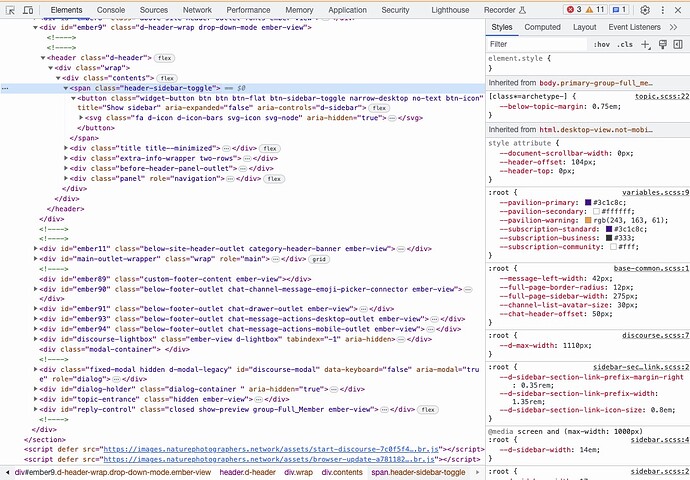This screenshot has height=480, width=690.
Task: Collapse the div class wrap node
Action: pos(51,68)
